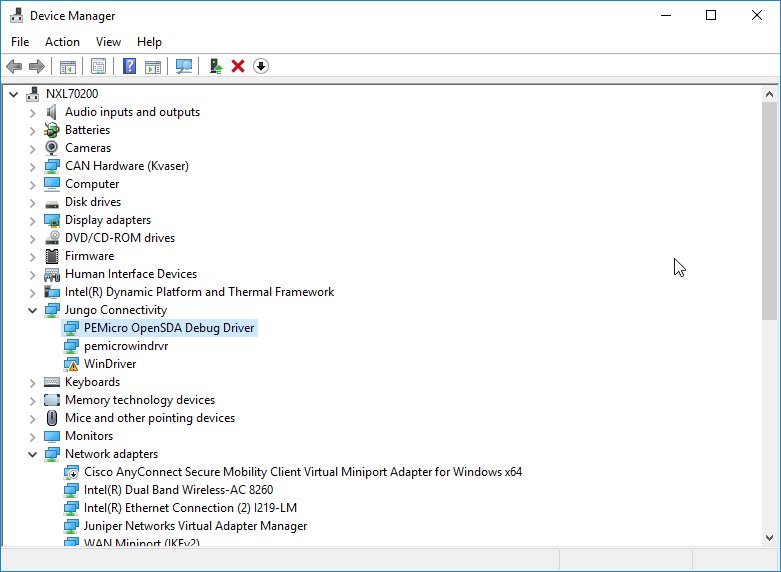
Task: Toggle the console tree pane icon
Action: click(68, 66)
